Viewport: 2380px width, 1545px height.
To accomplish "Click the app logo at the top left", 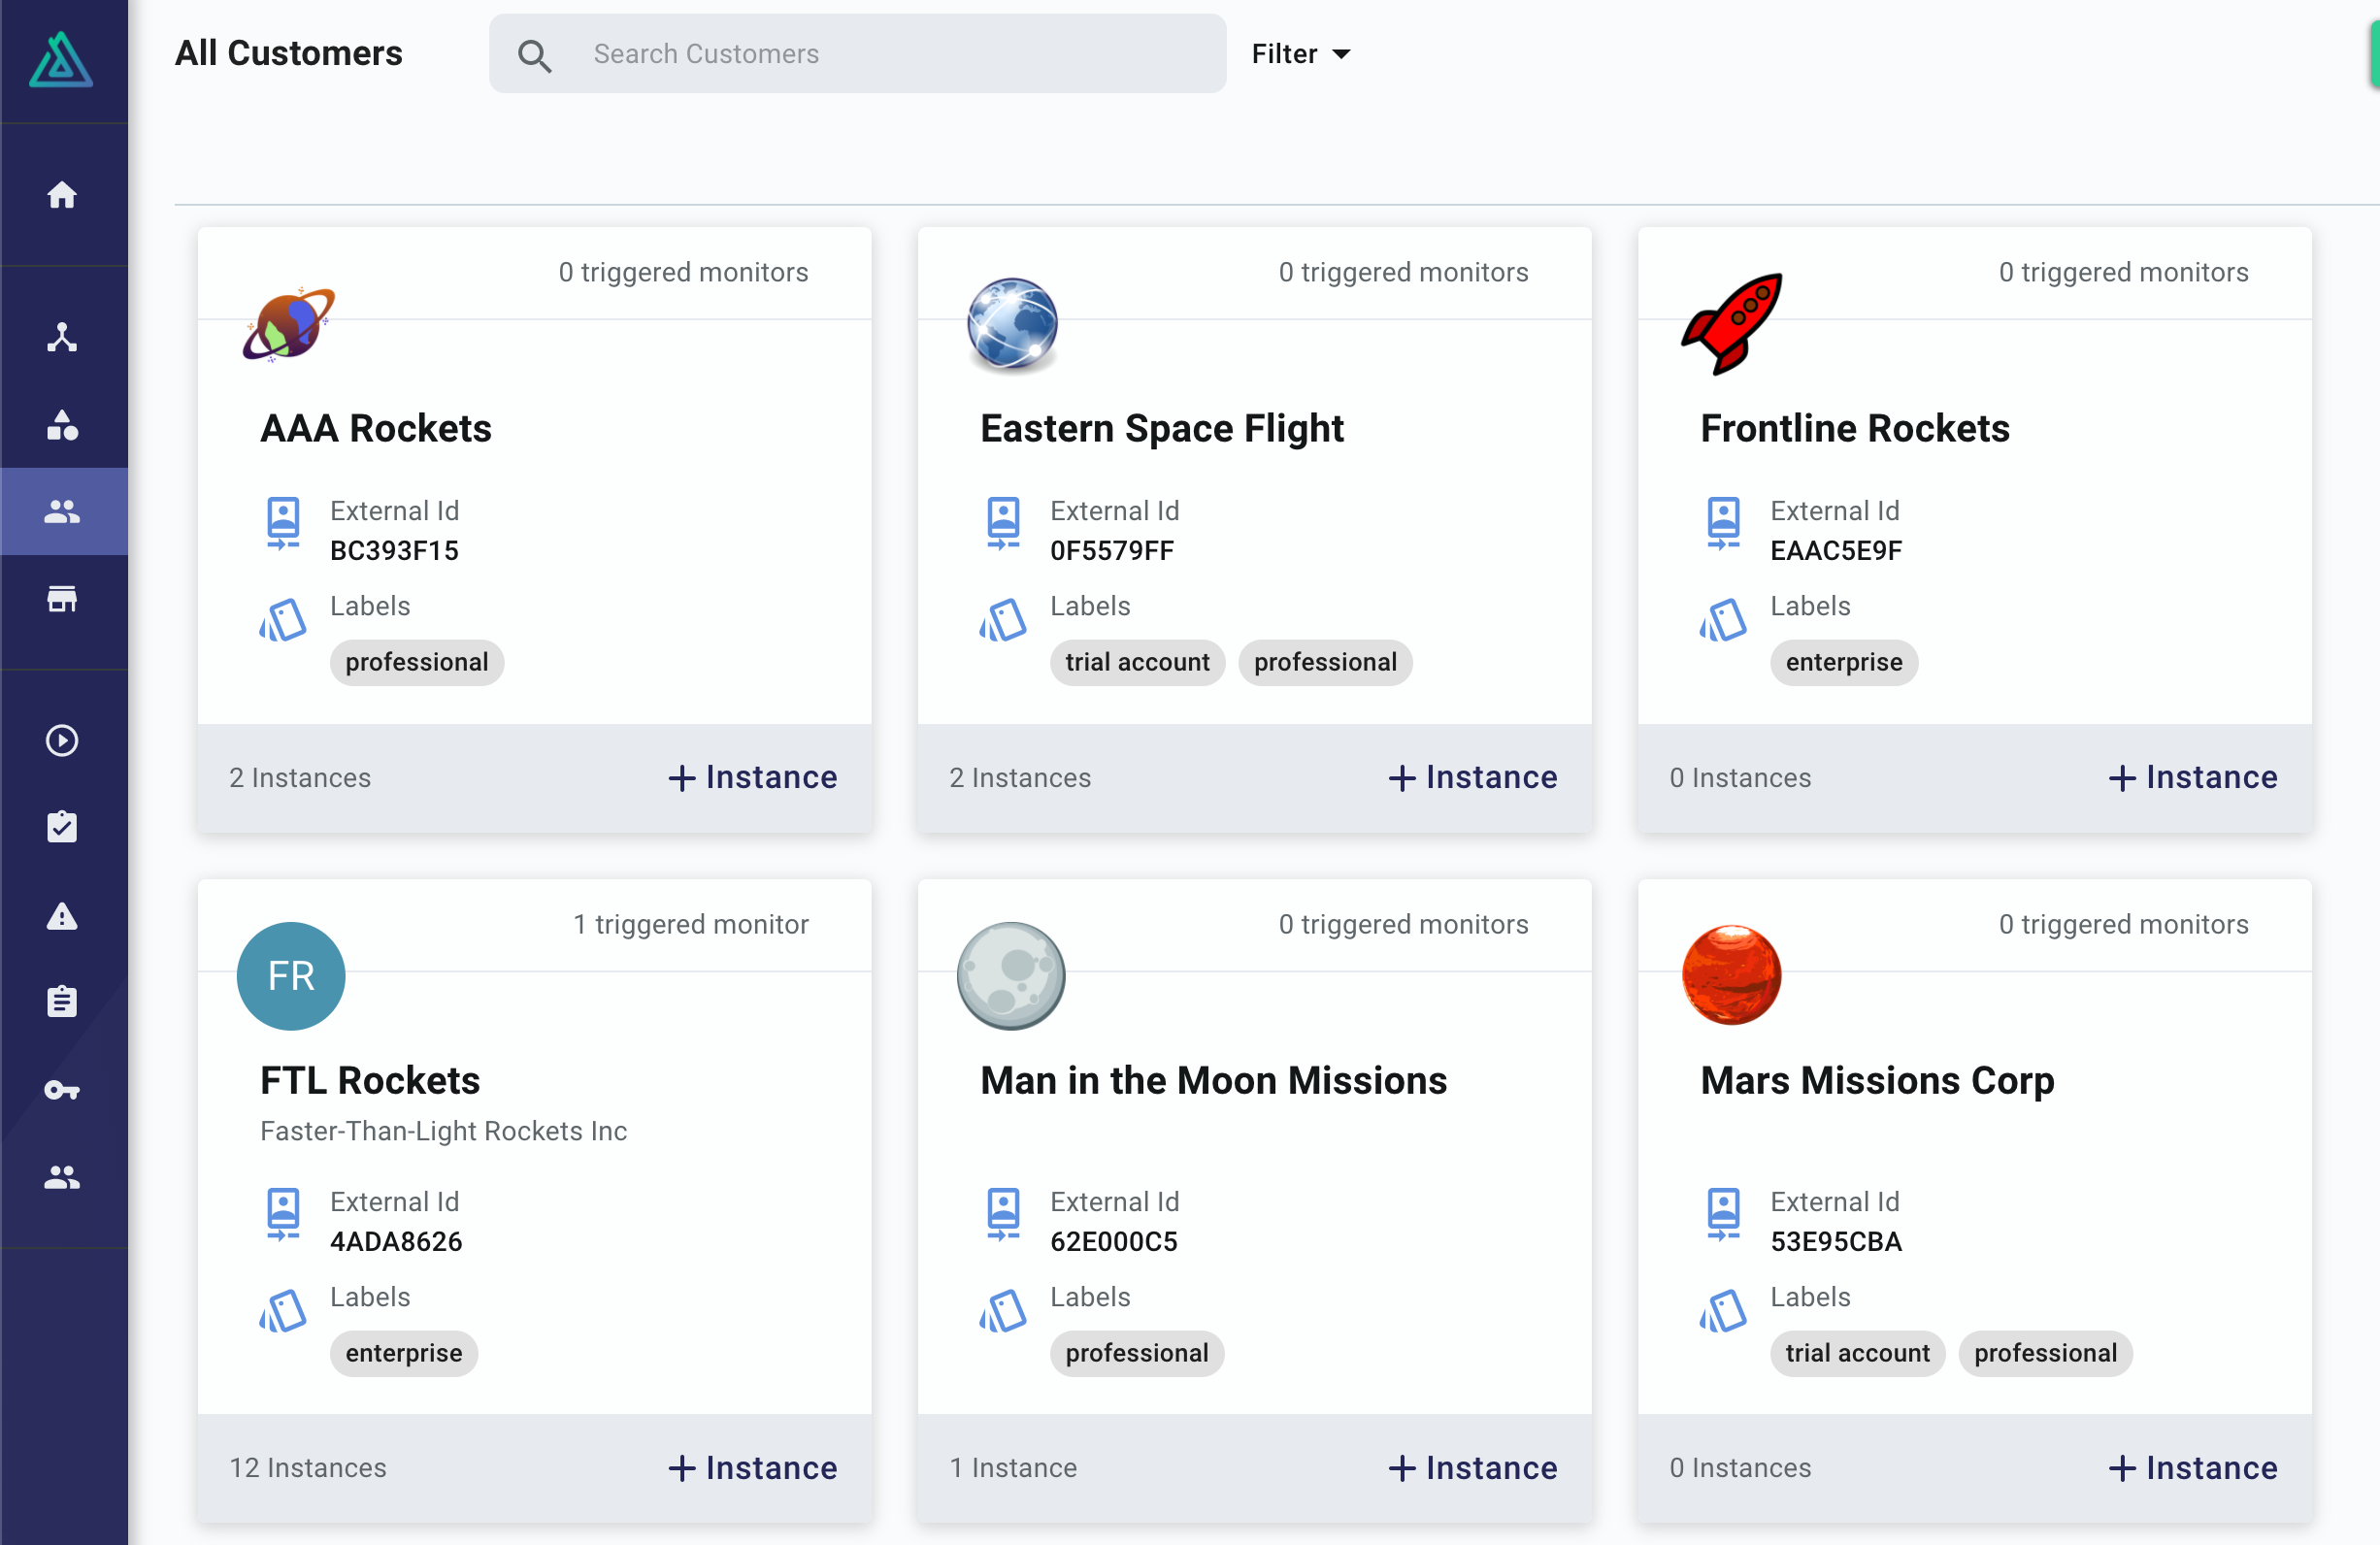I will (62, 60).
